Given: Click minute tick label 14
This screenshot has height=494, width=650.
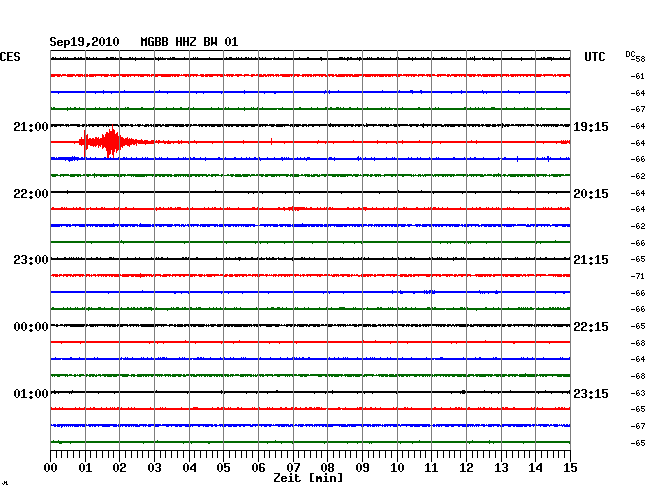Looking at the screenshot, I should pos(535,468).
